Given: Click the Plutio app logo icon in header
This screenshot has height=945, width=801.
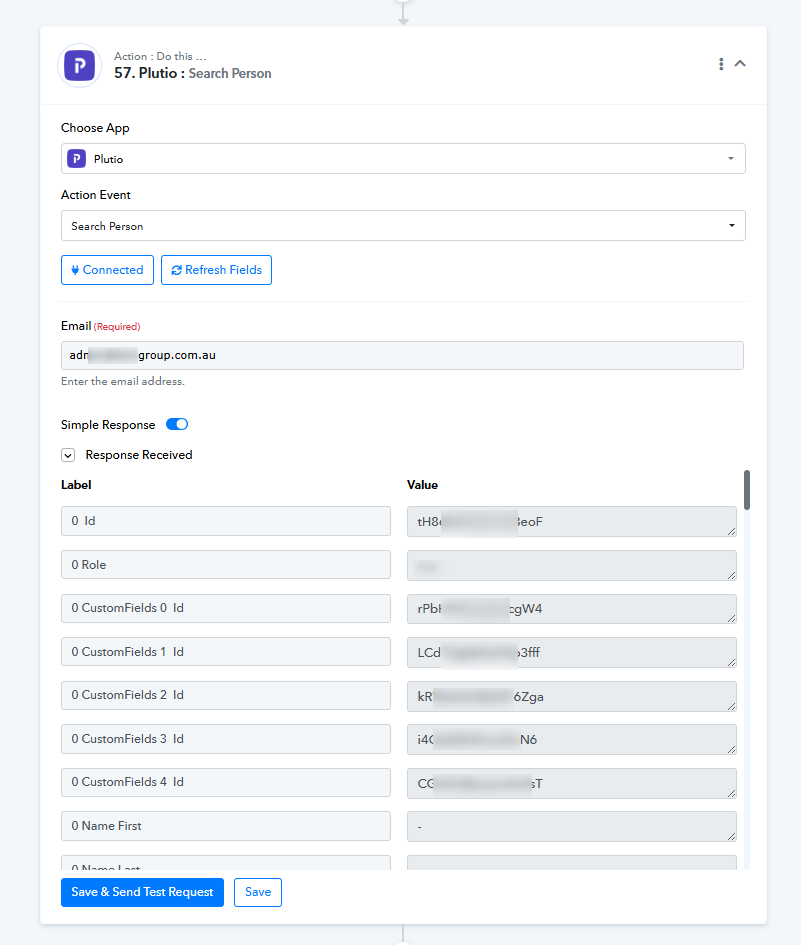Looking at the screenshot, I should point(79,65).
